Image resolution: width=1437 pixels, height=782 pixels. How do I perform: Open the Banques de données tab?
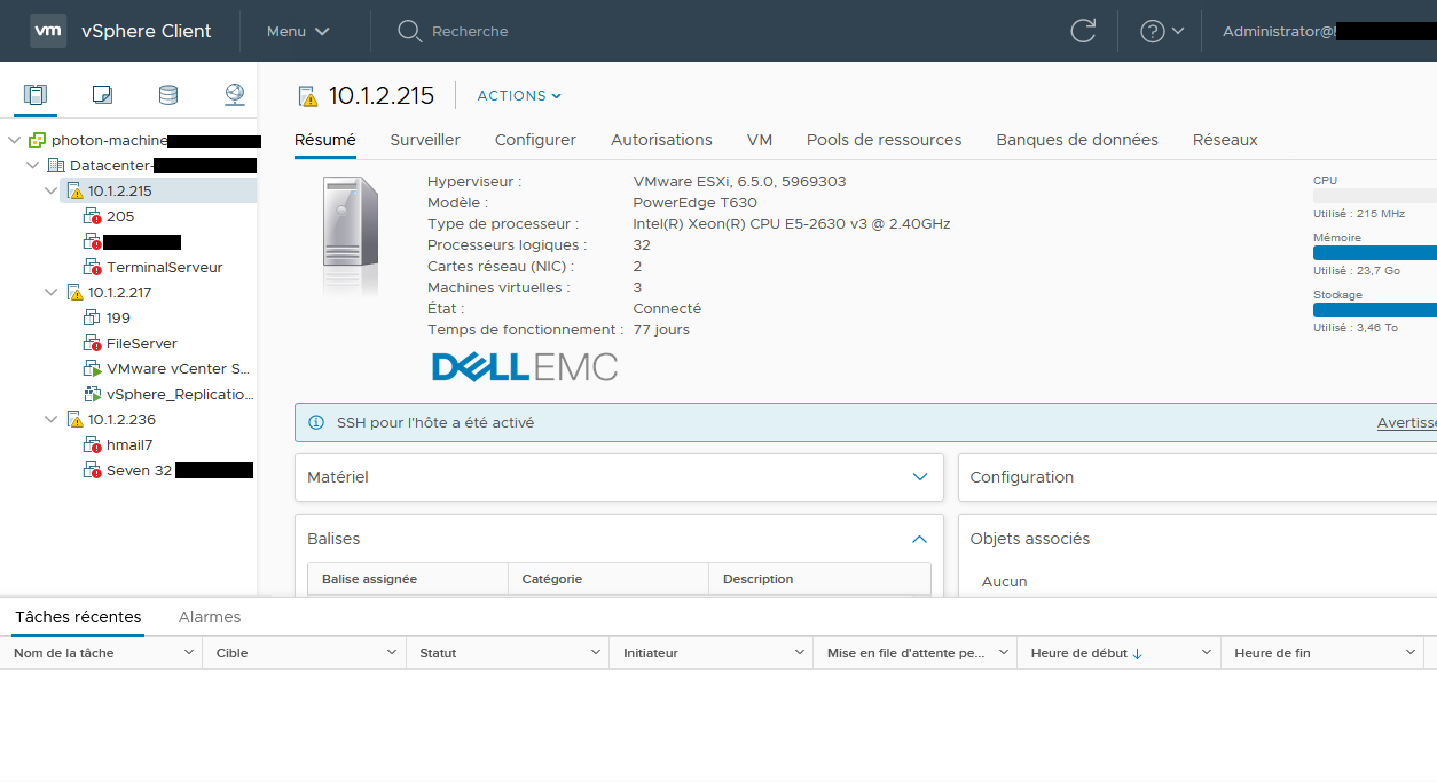[1076, 140]
